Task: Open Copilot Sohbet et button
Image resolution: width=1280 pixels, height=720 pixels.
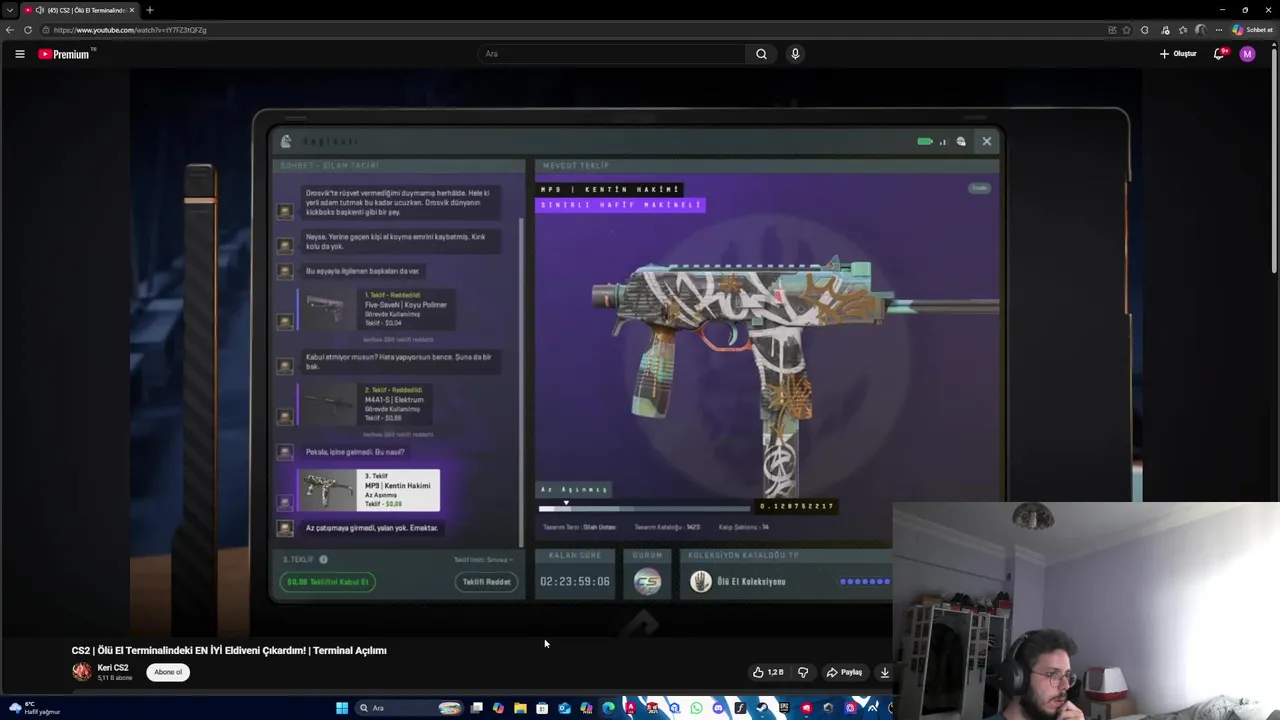Action: click(1251, 30)
